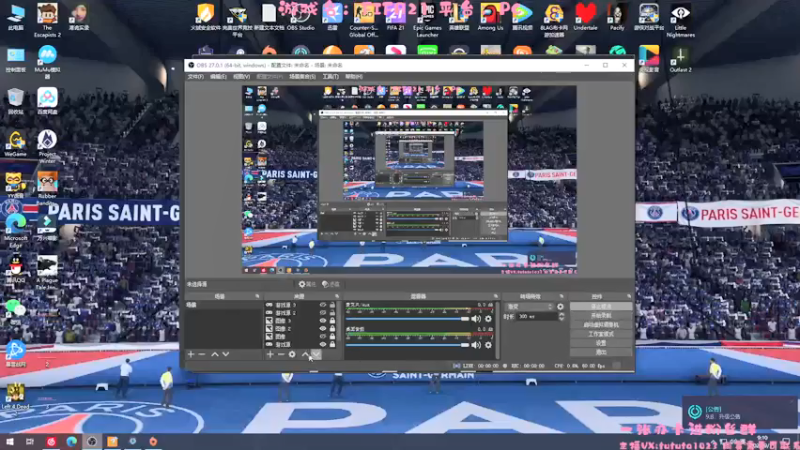Screen dimensions: 800x450
Task: Pop out the 场景 dock via header icon
Action: tap(257, 296)
